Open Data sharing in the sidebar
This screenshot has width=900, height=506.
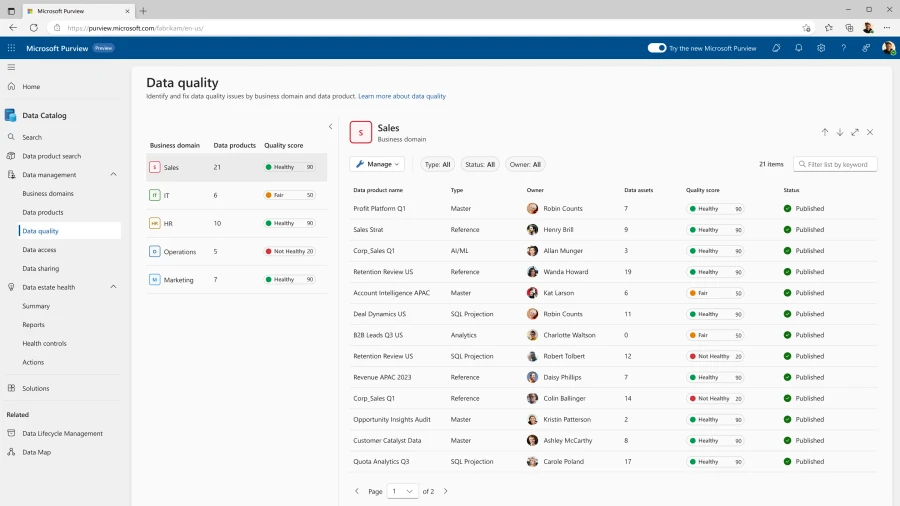pyautogui.click(x=41, y=268)
